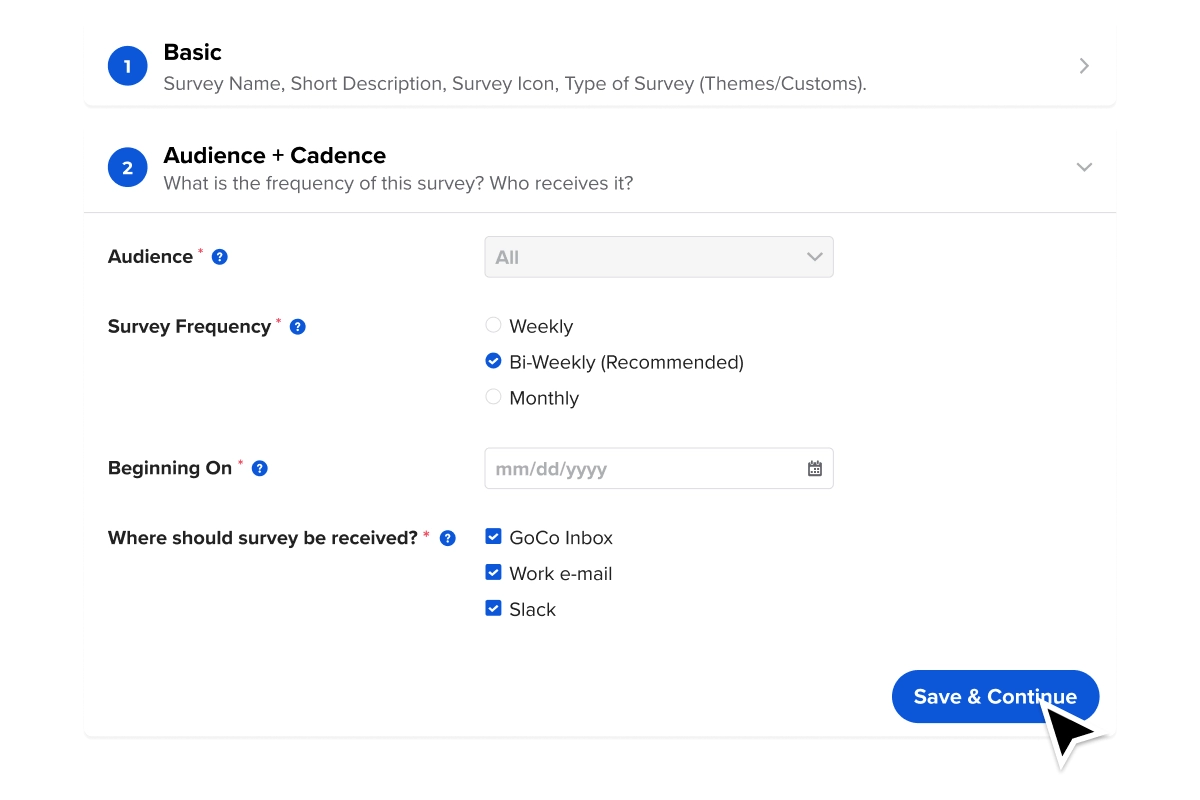Image resolution: width=1200 pixels, height=800 pixels.
Task: Open the Beginning On help tooltip
Action: pos(259,467)
